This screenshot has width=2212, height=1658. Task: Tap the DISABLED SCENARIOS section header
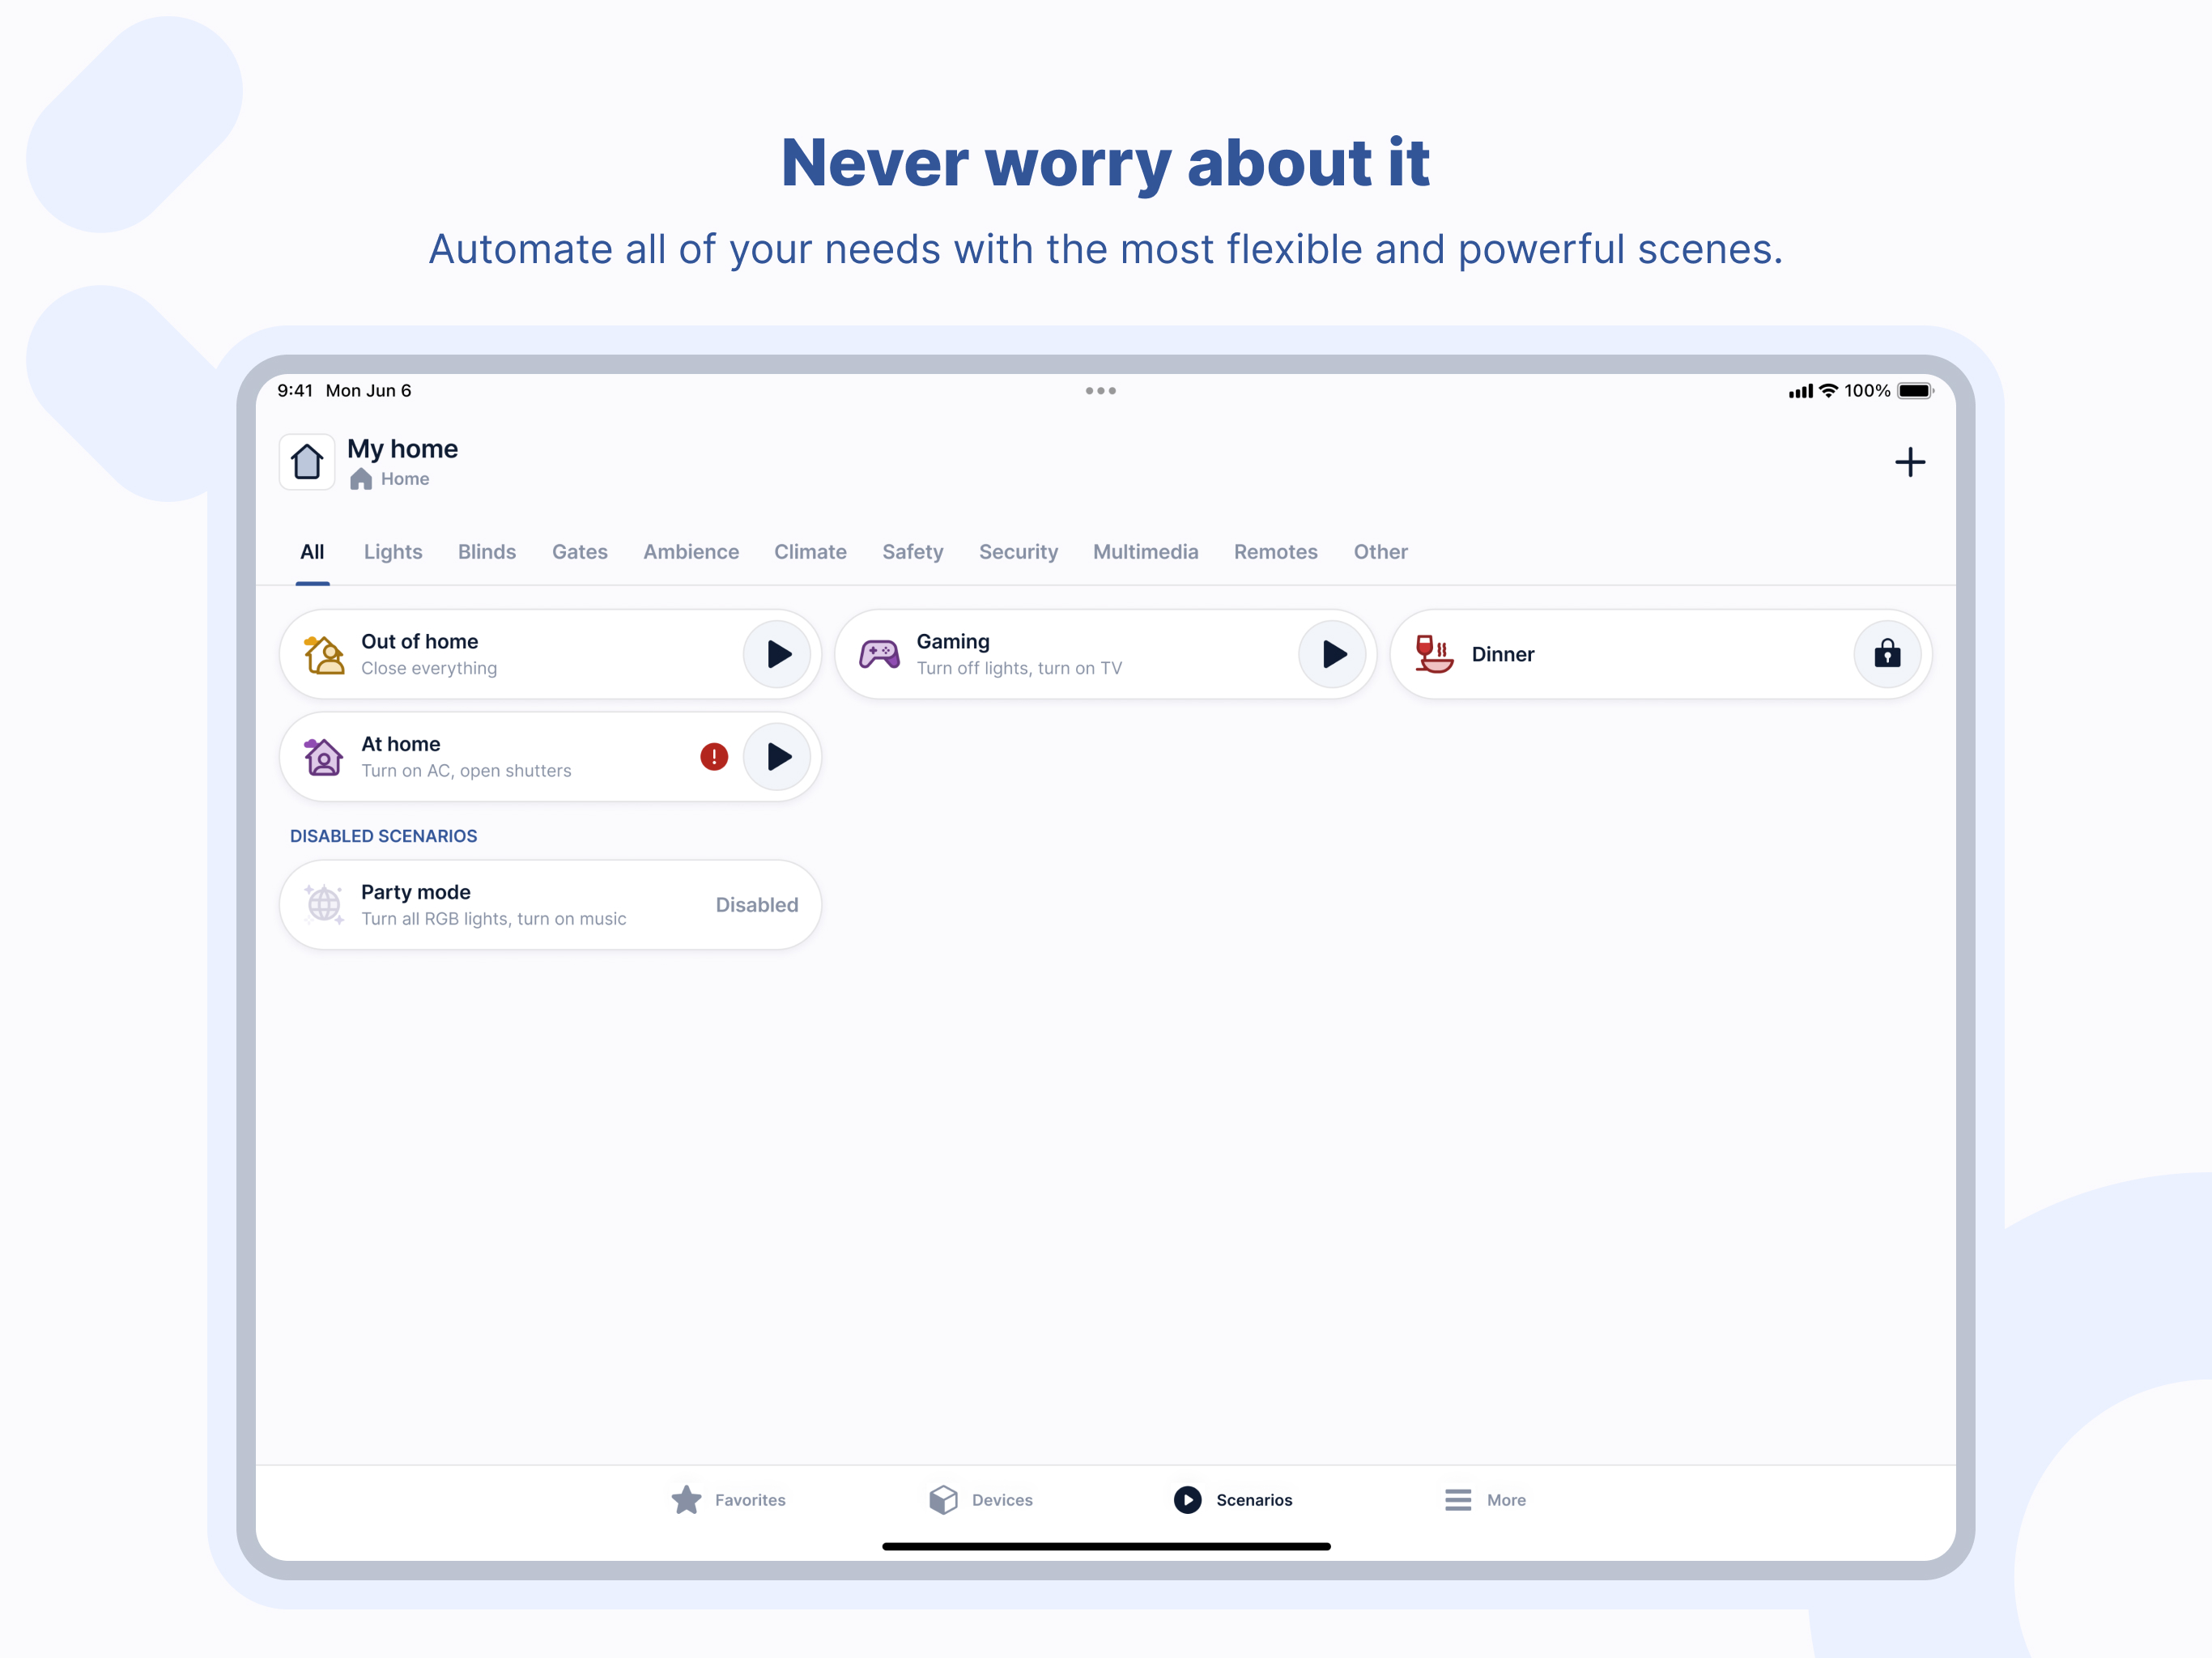(383, 836)
